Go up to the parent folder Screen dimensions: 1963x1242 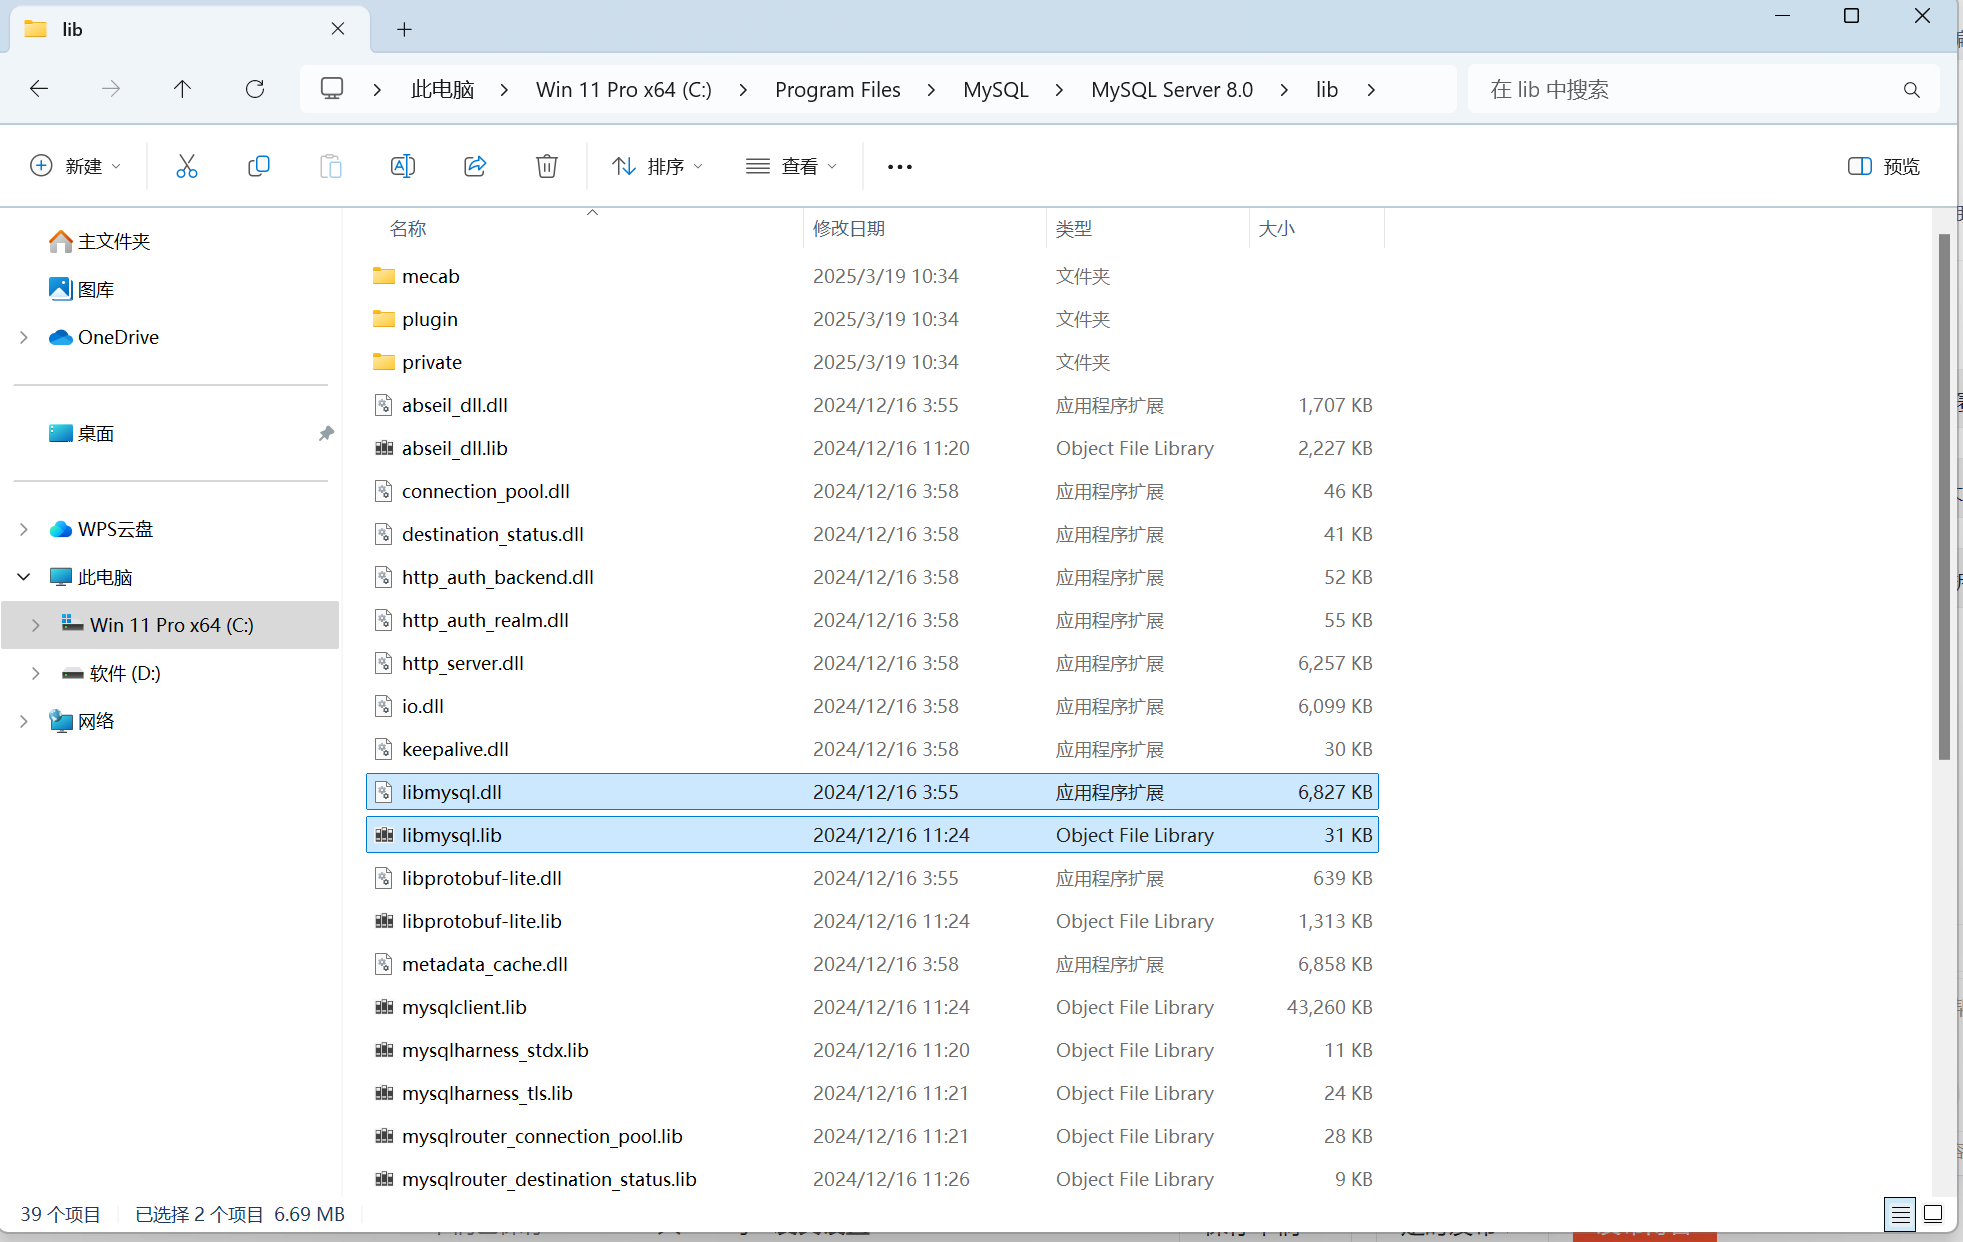coord(182,89)
